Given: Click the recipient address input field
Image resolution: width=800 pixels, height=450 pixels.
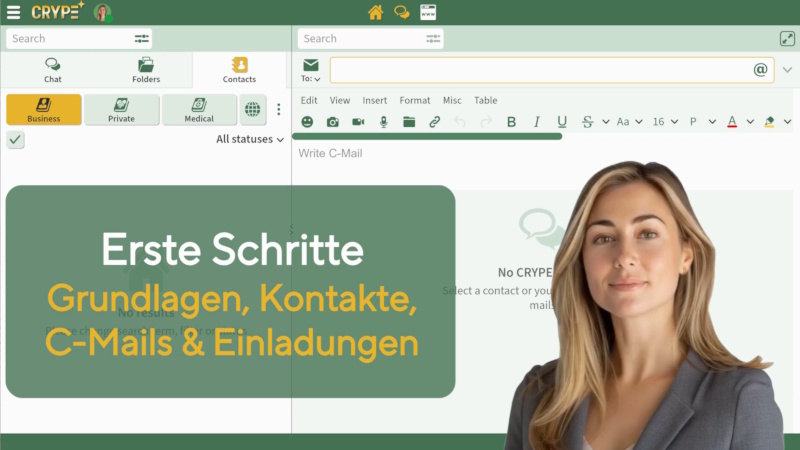Looking at the screenshot, I should tap(540, 70).
